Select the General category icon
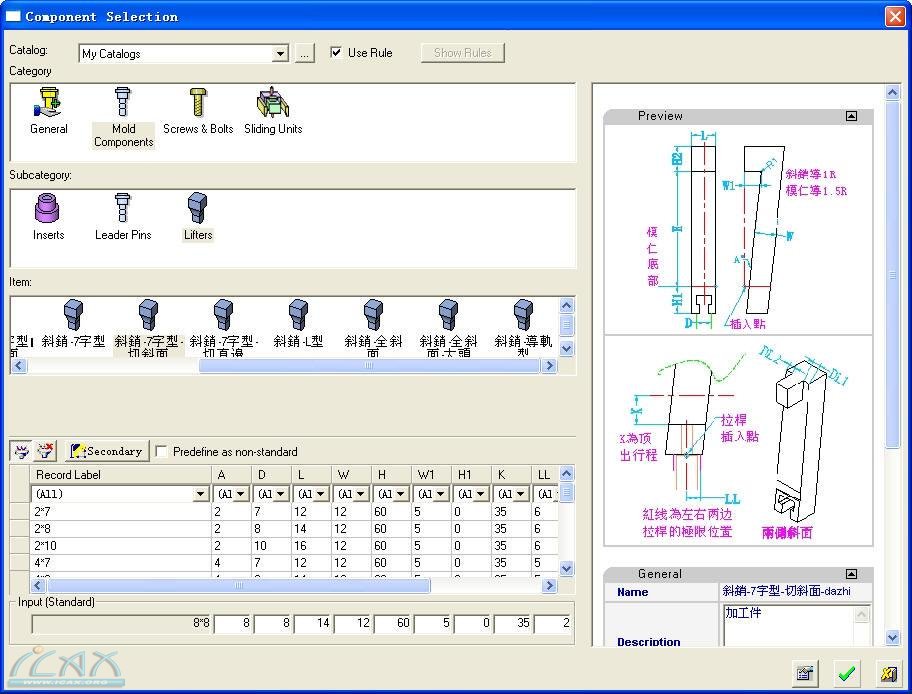 48,111
